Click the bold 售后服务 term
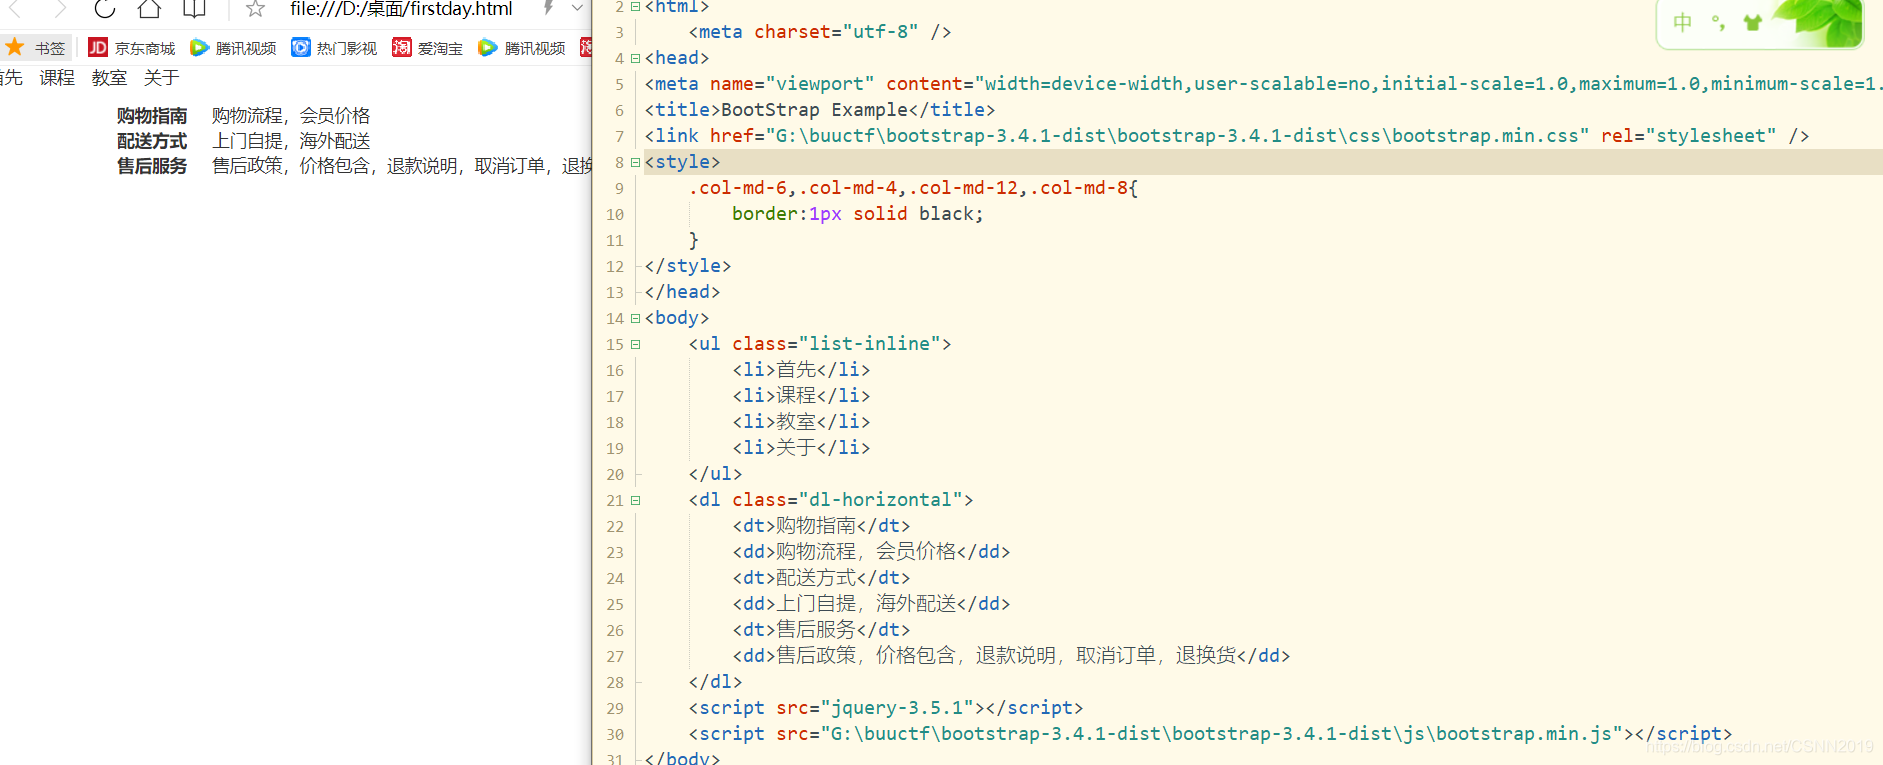Viewport: 1883px width, 765px height. pyautogui.click(x=152, y=166)
